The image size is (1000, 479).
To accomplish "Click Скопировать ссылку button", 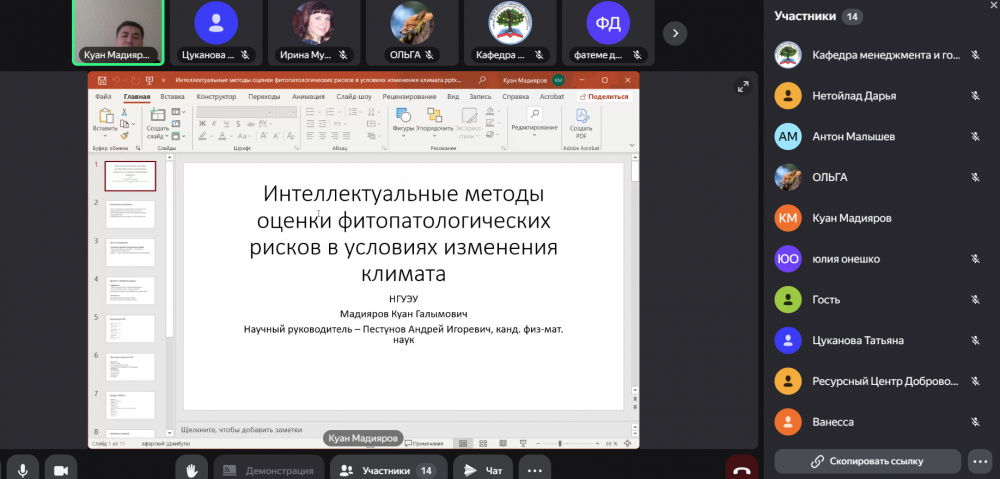I will 867,461.
